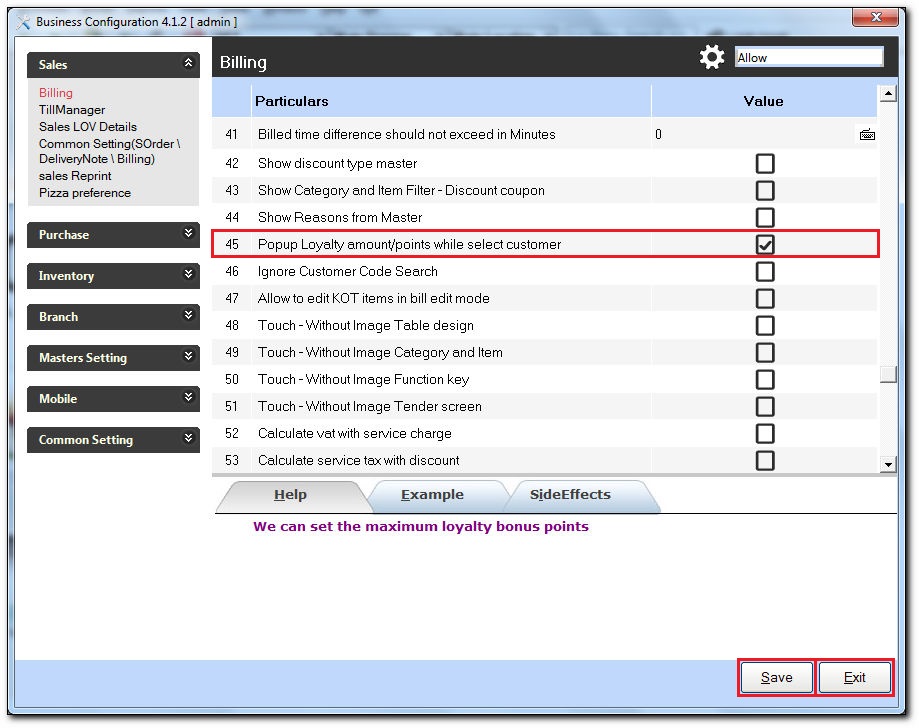Select Billing in the Sales list
This screenshot has height=728, width=919.
(x=56, y=93)
